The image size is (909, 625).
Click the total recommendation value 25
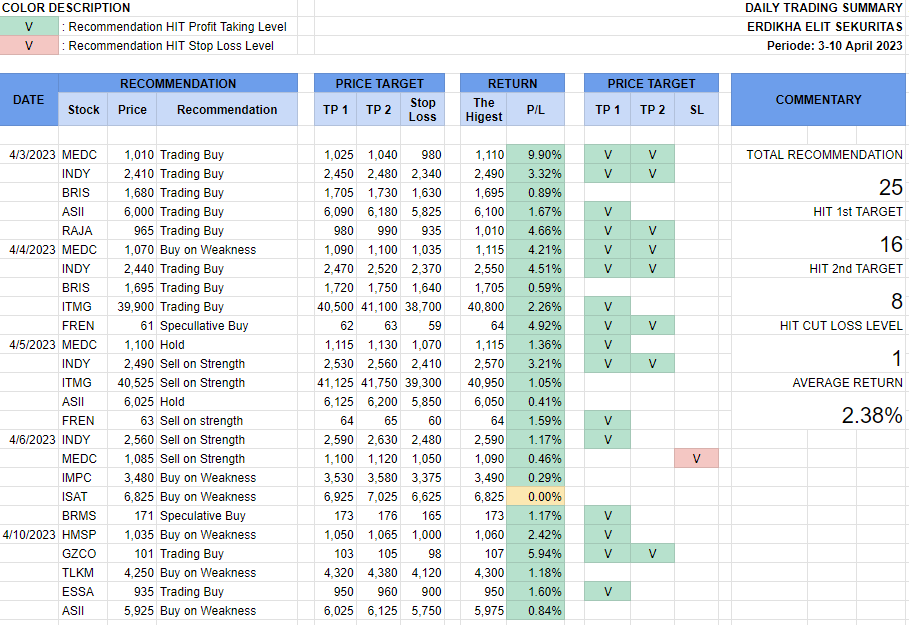click(x=890, y=188)
